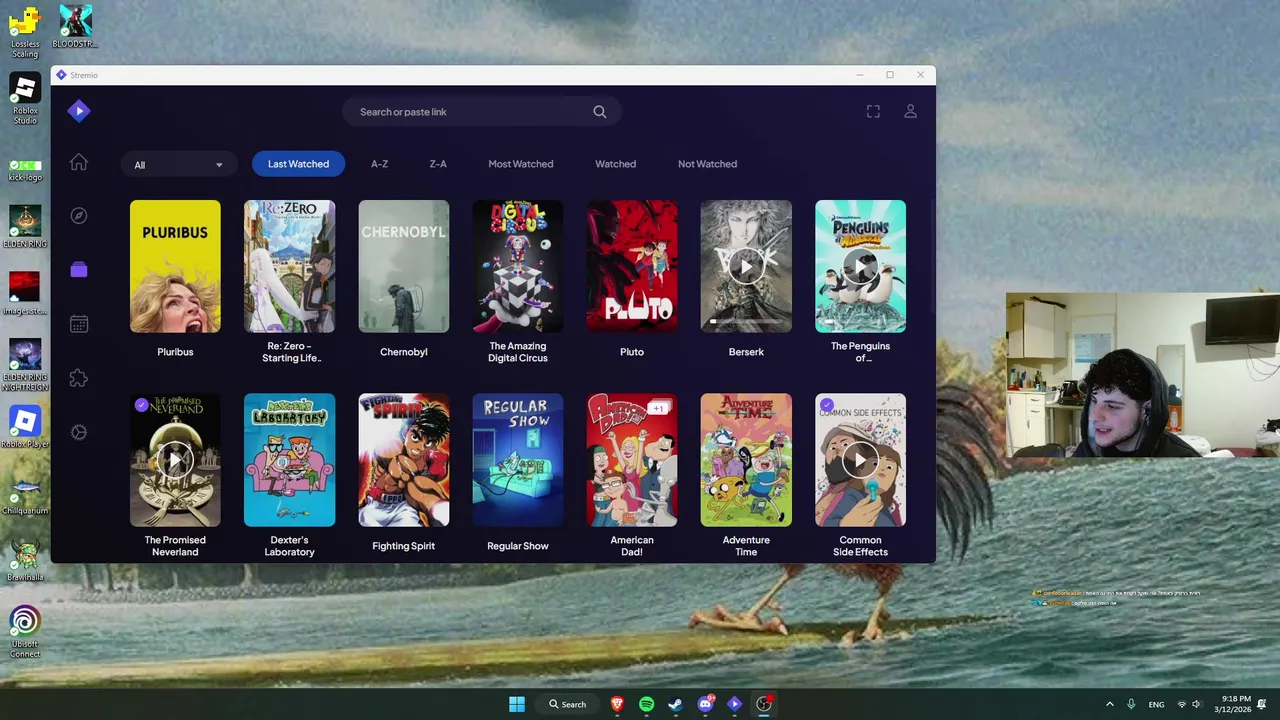Screen dimensions: 1280x720
Task: Open the Calendar icon in sidebar
Action: coord(79,324)
